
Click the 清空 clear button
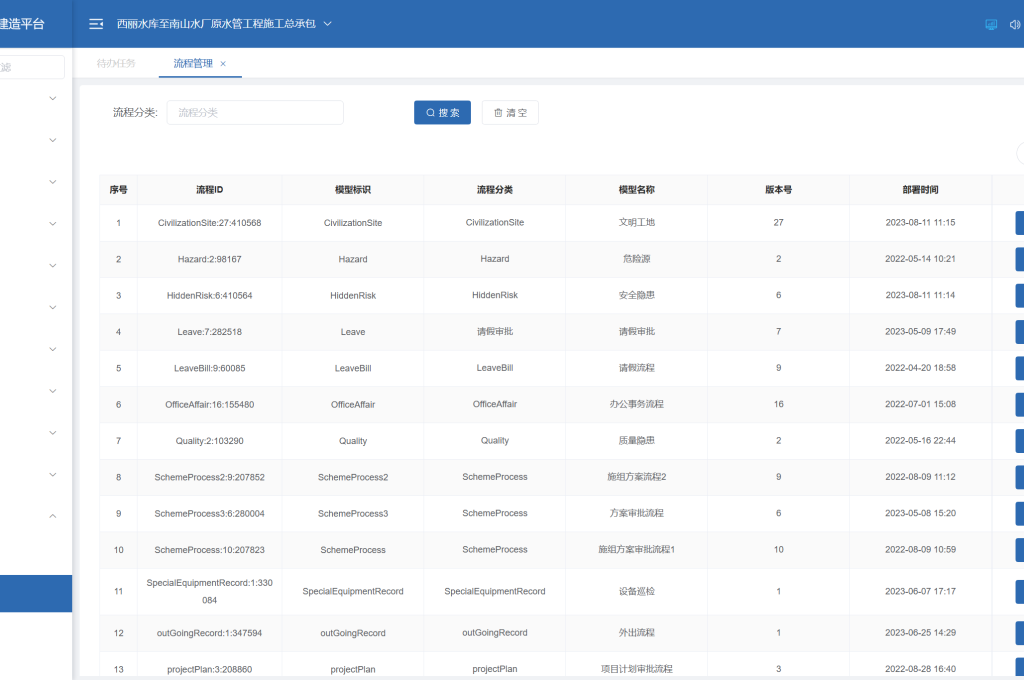(510, 113)
